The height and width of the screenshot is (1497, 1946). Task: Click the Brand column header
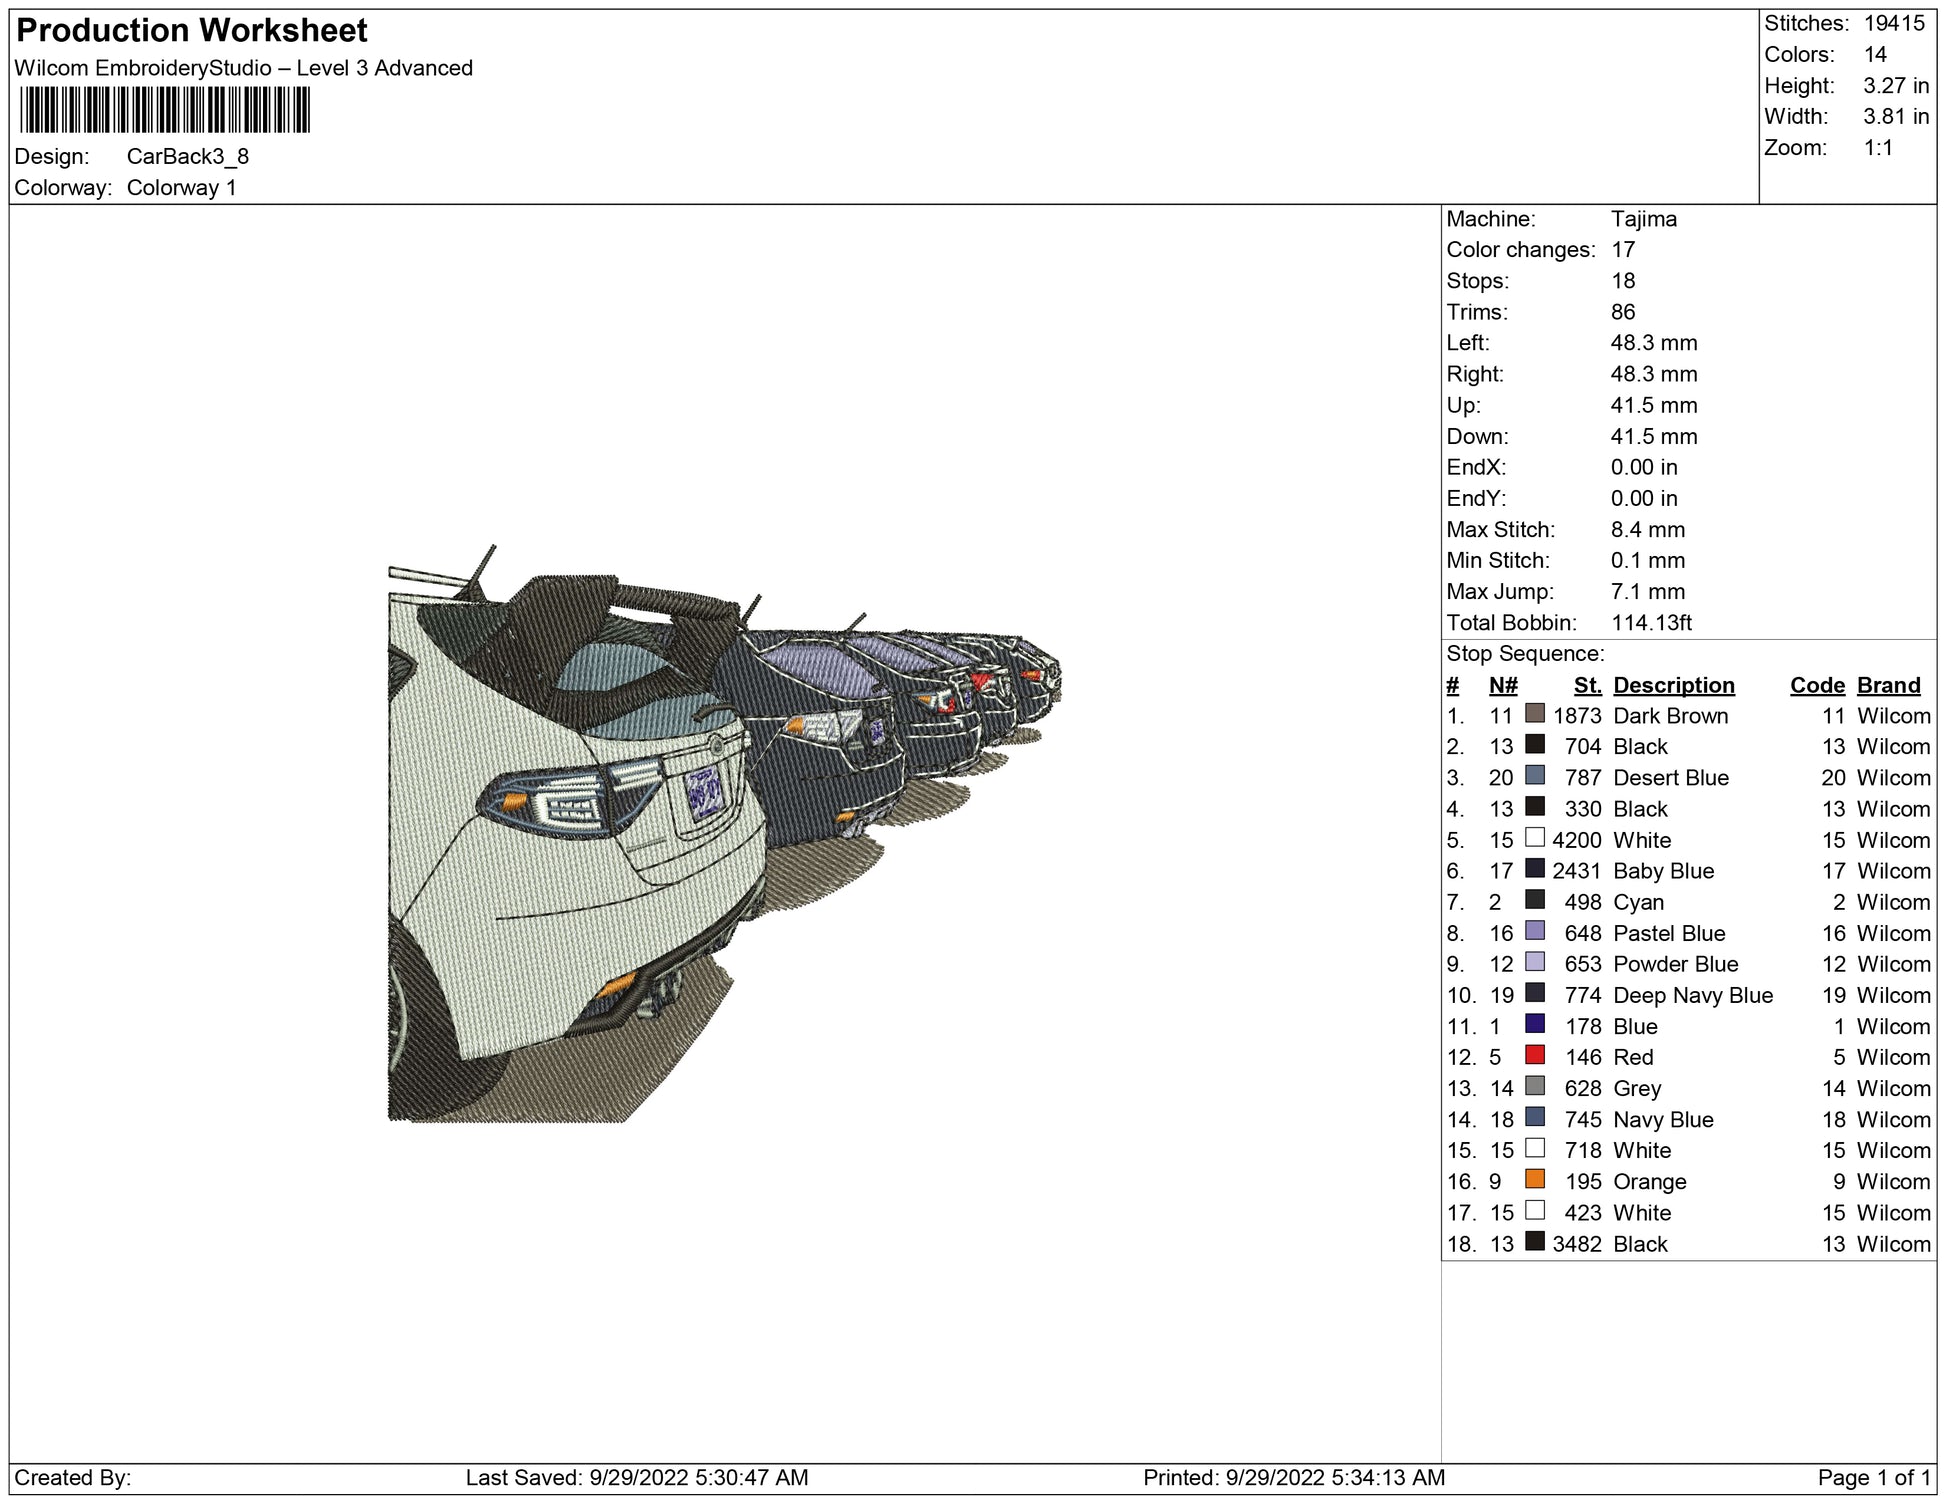pos(1888,685)
